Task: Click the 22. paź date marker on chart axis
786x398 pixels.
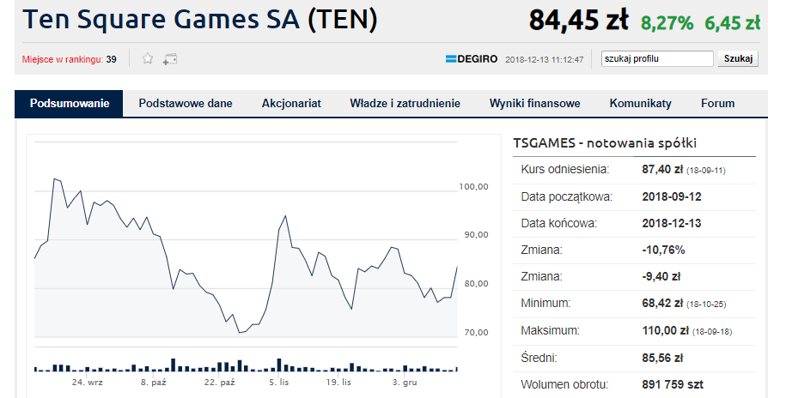Action: pos(220,382)
